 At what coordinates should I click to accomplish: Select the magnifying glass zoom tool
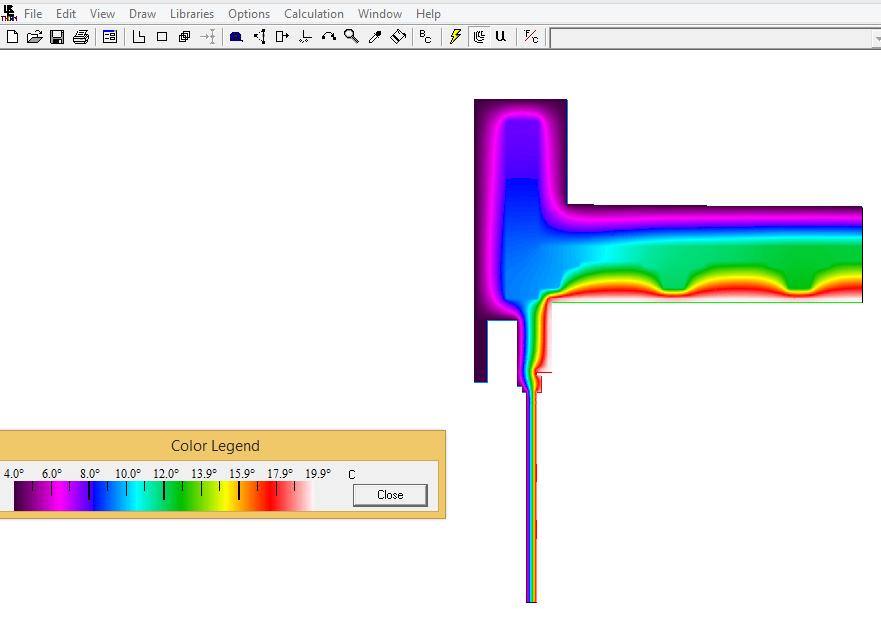[x=352, y=37]
